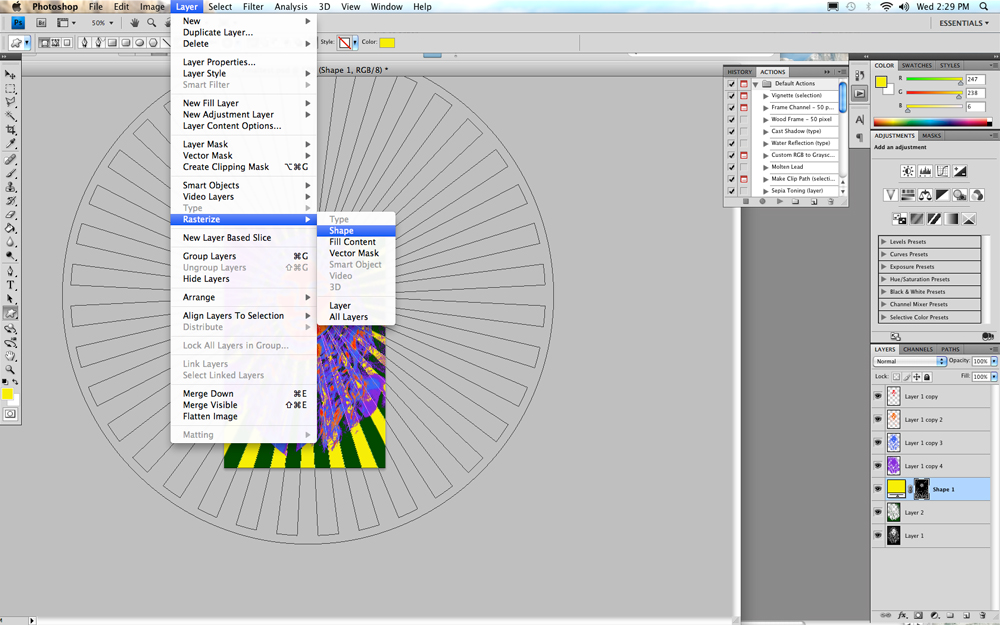The height and width of the screenshot is (625, 1000).
Task: Toggle visibility of the Shape 1 layer
Action: coord(878,489)
